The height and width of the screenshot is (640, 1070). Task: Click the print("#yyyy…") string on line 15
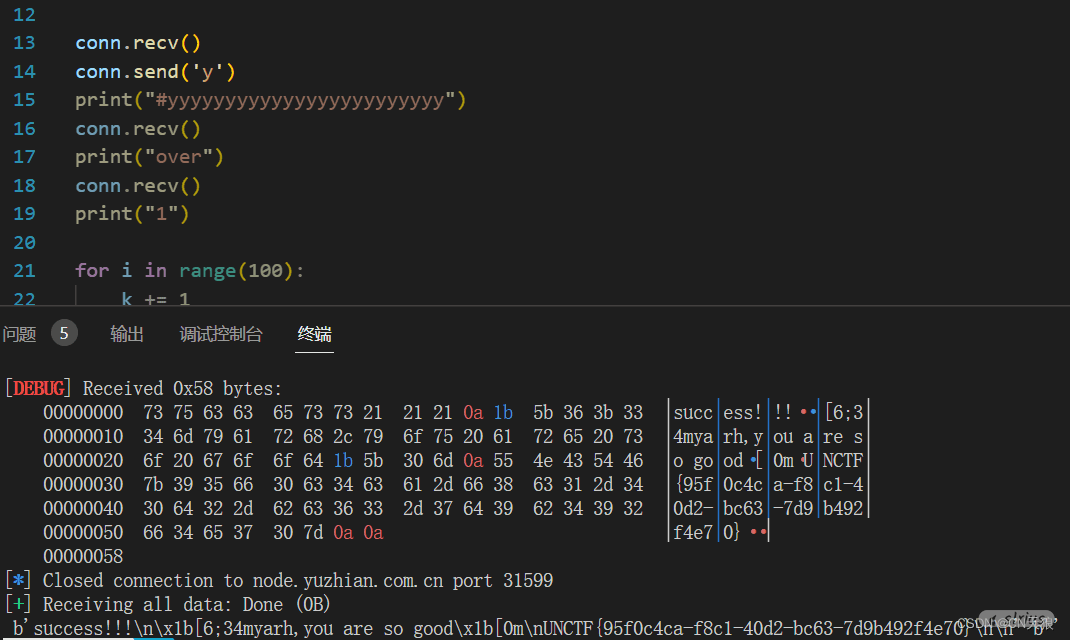[x=300, y=100]
